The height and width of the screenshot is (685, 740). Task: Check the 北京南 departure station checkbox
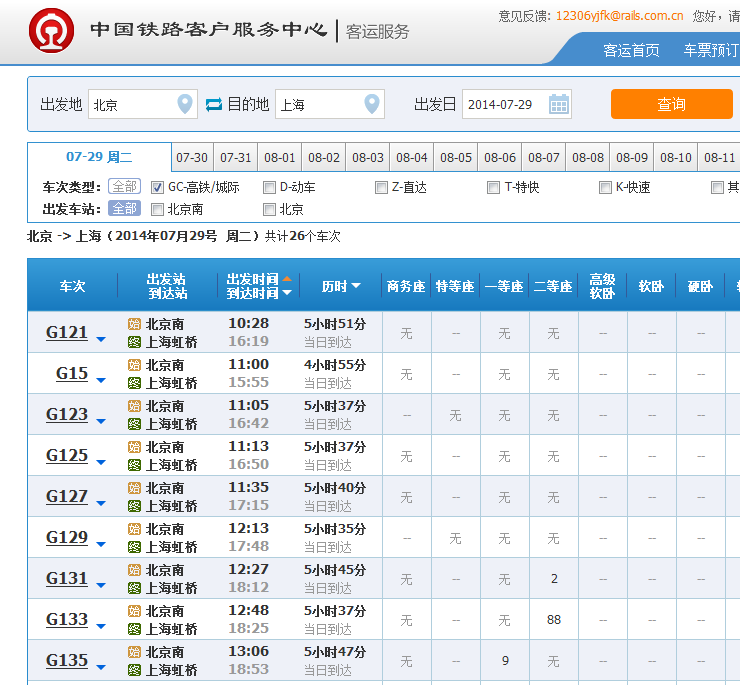tap(157, 209)
